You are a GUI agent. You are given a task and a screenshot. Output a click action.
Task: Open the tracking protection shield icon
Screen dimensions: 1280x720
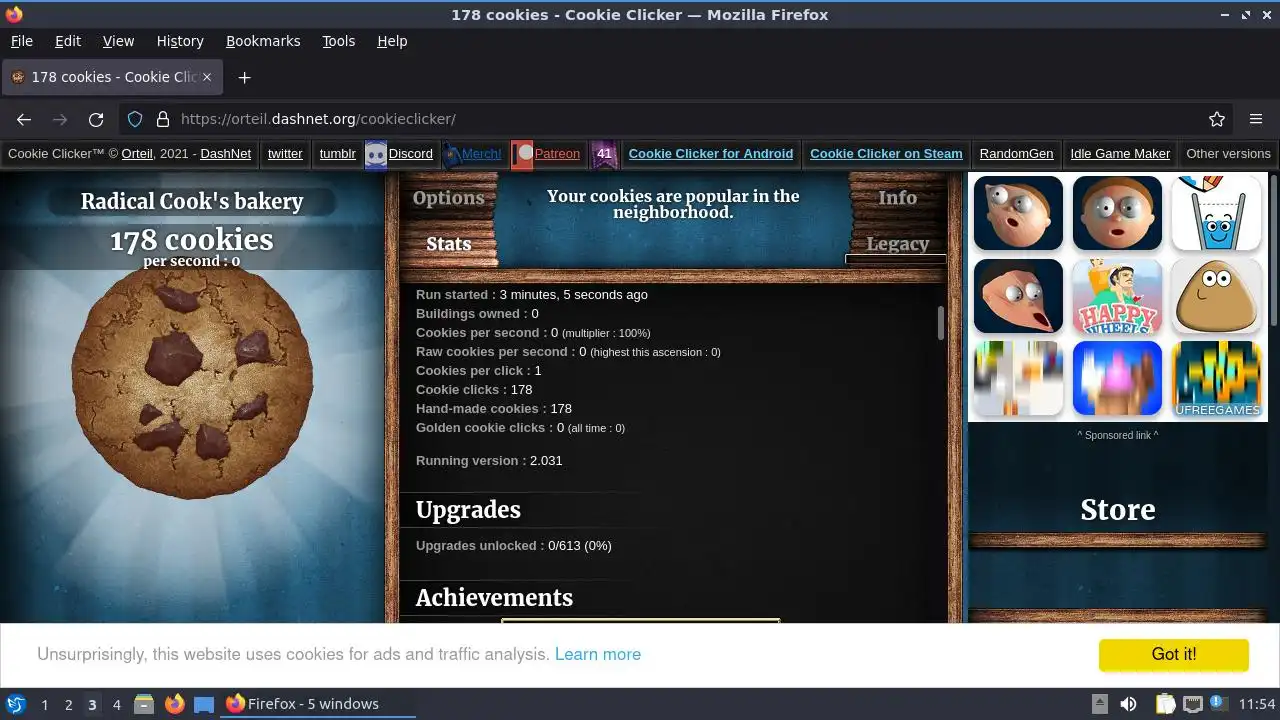click(135, 119)
